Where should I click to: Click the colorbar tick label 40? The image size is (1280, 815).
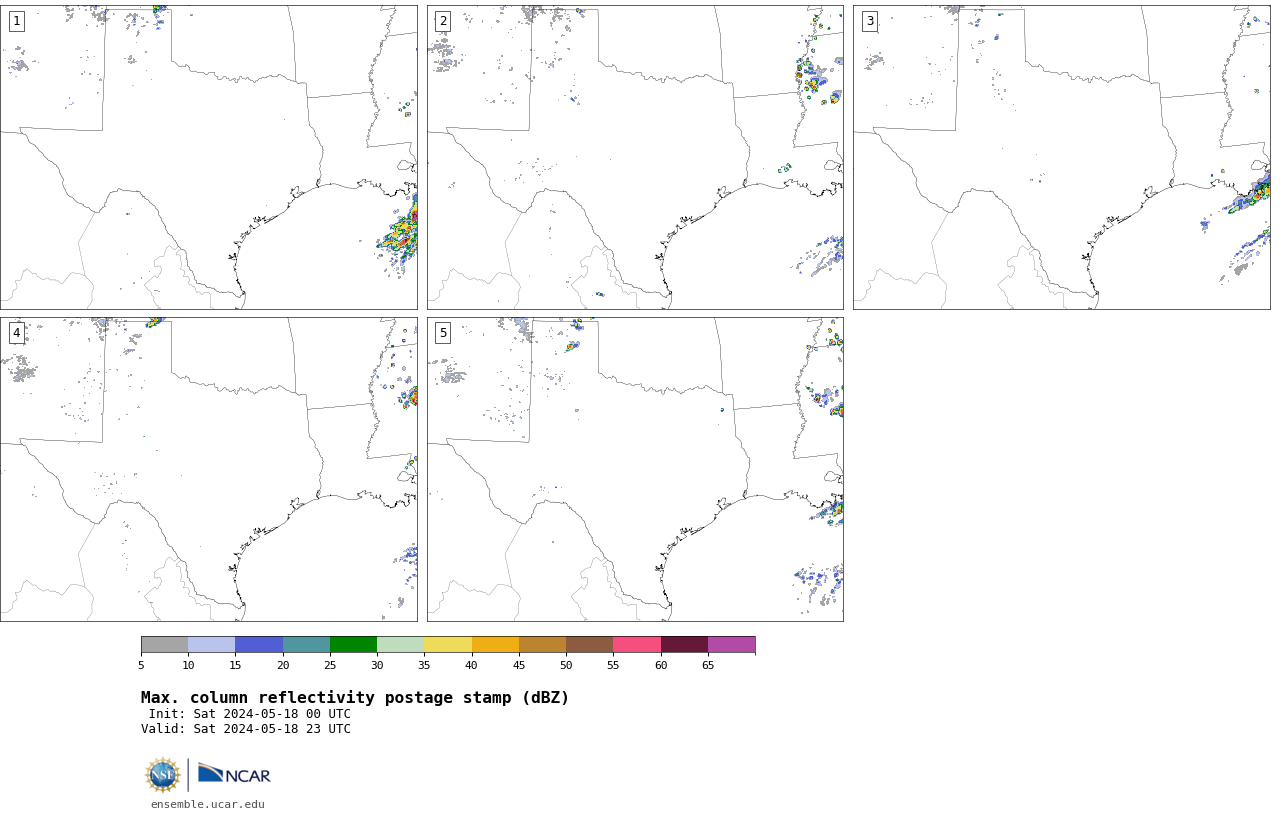[472, 665]
